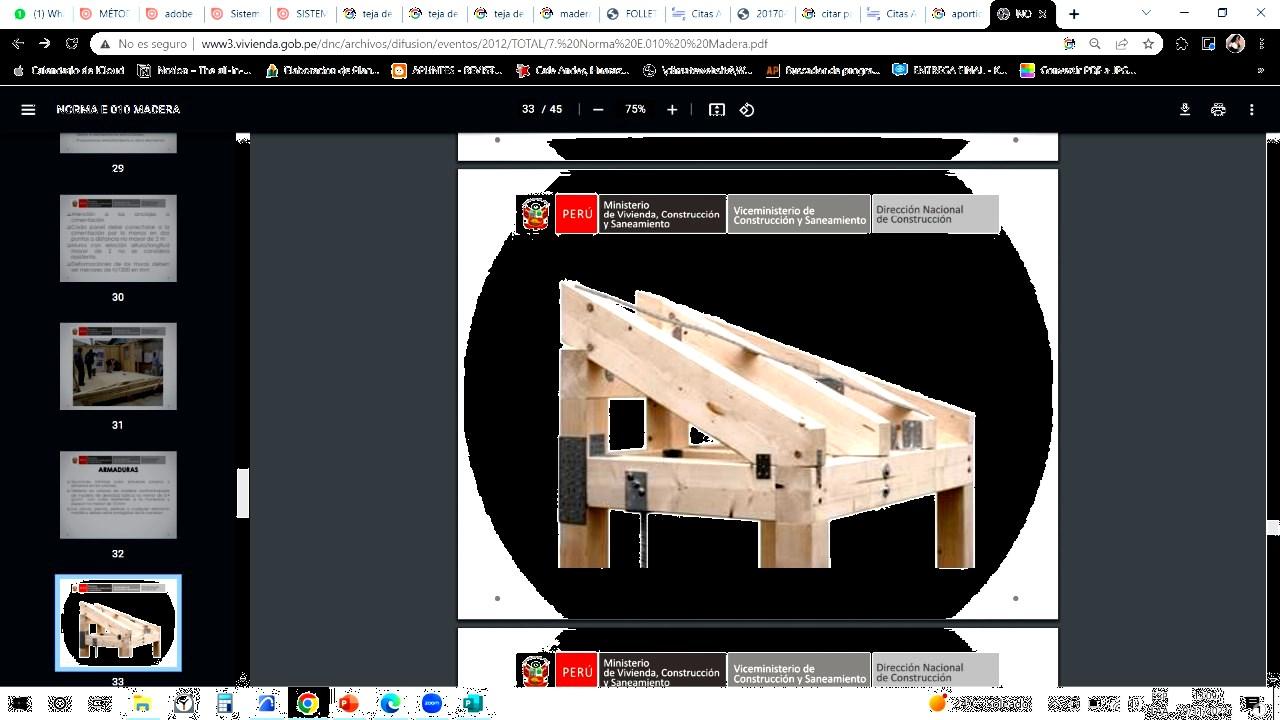The image size is (1280, 720).
Task: Open the Calendario de iCloud bookmark
Action: coord(70,71)
